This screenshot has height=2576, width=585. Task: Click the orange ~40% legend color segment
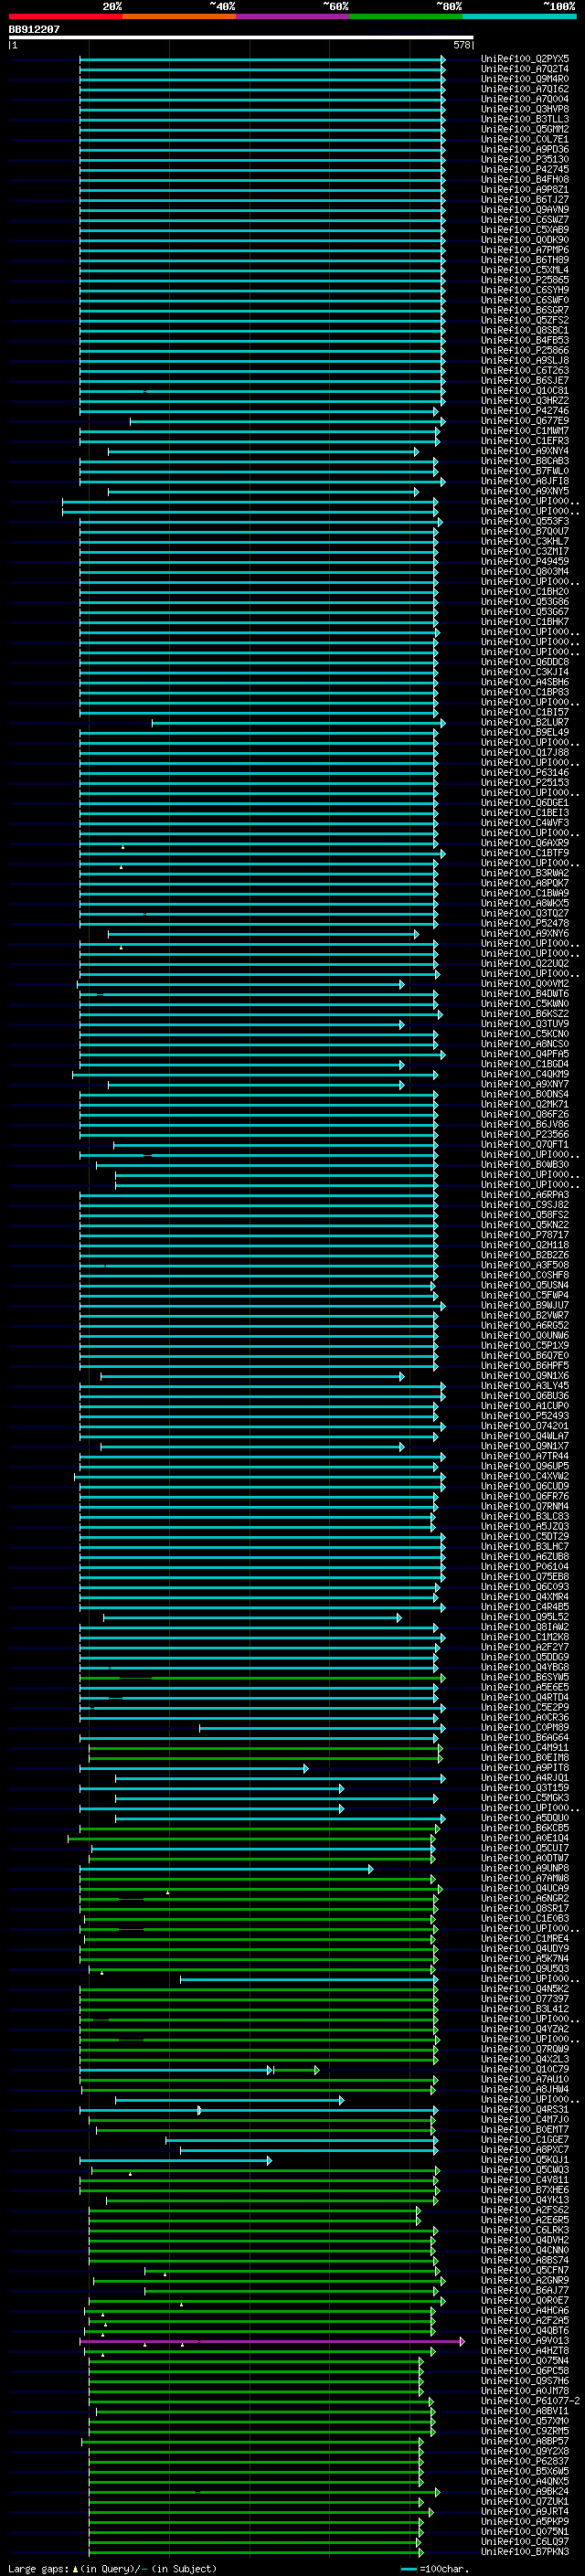pos(179,16)
